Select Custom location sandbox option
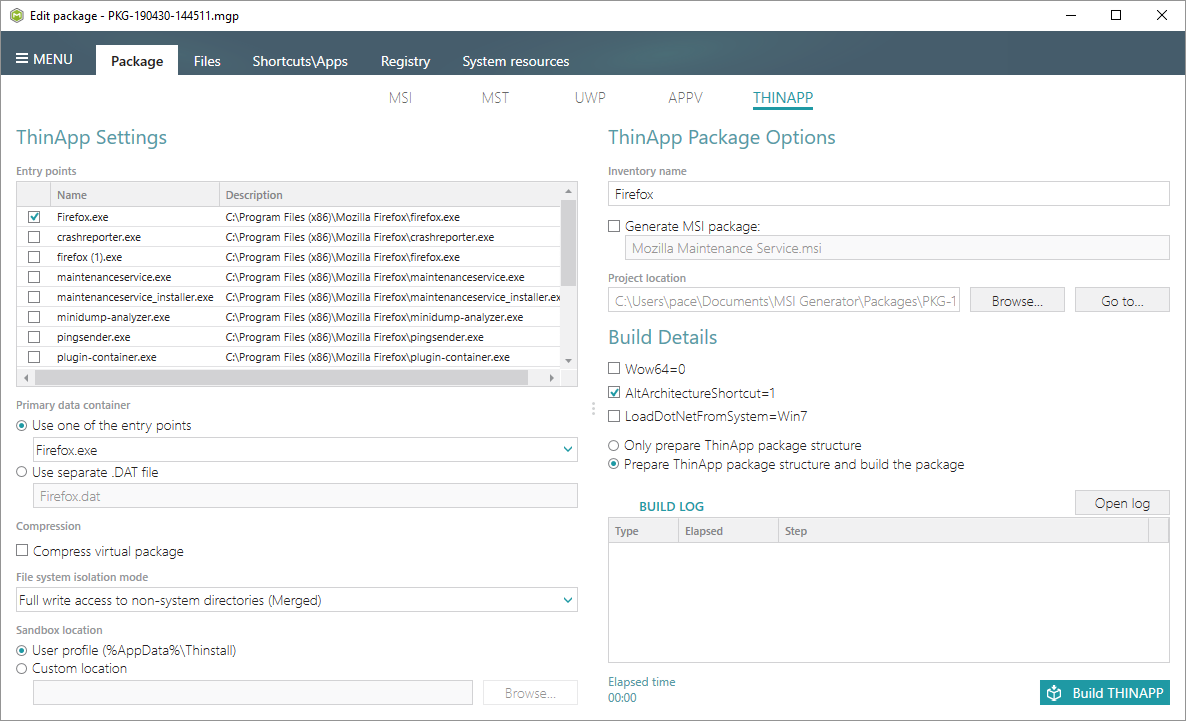Screen dimensions: 1186x721 pyautogui.click(x=72, y=669)
